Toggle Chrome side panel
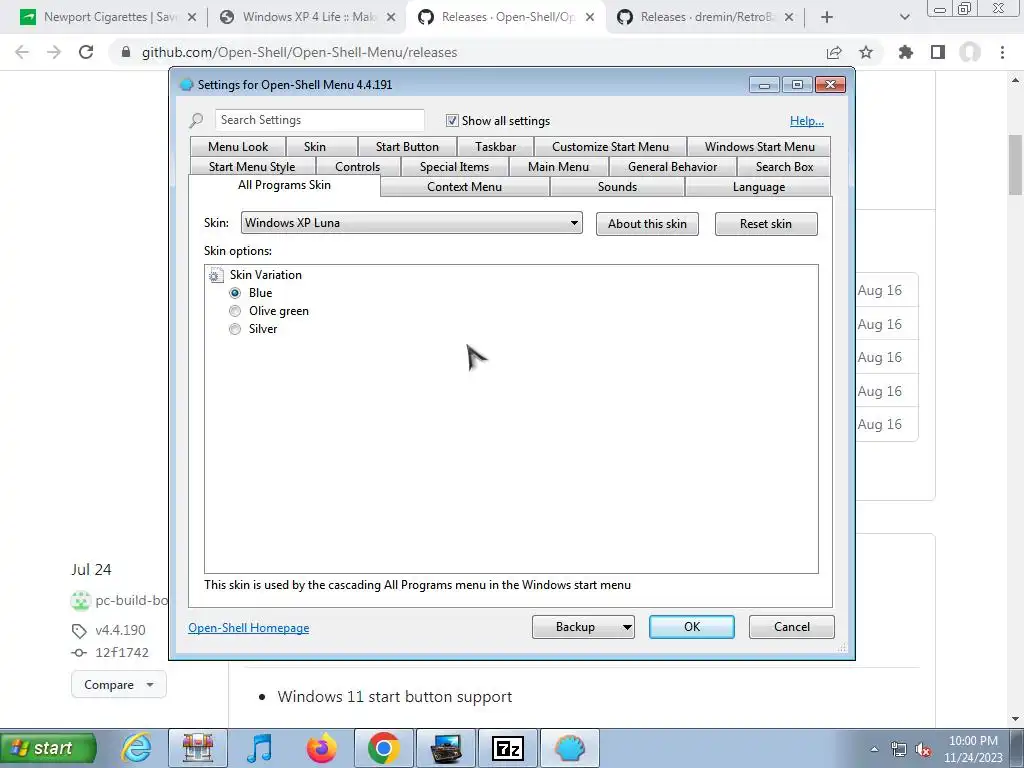The image size is (1024, 768). [938, 52]
